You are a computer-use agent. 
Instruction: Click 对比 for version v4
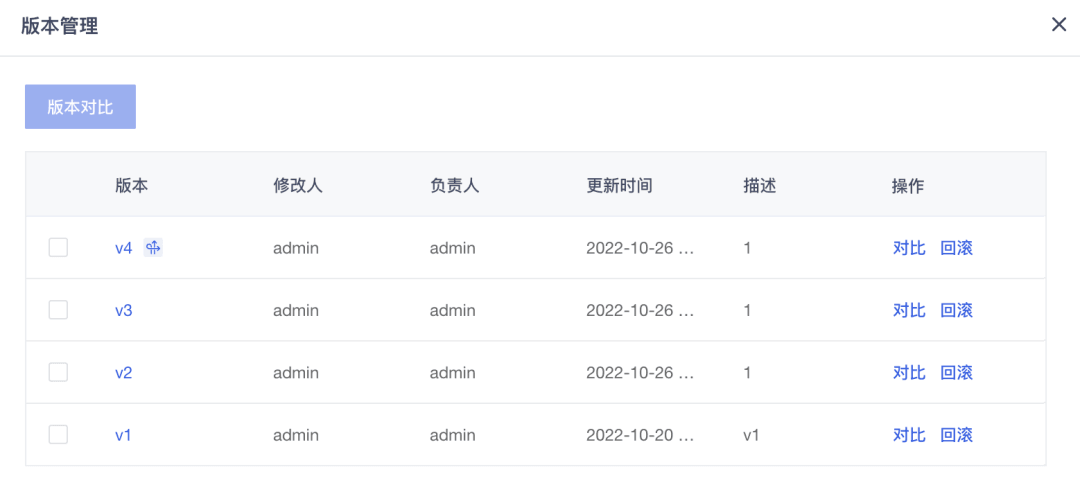[909, 248]
